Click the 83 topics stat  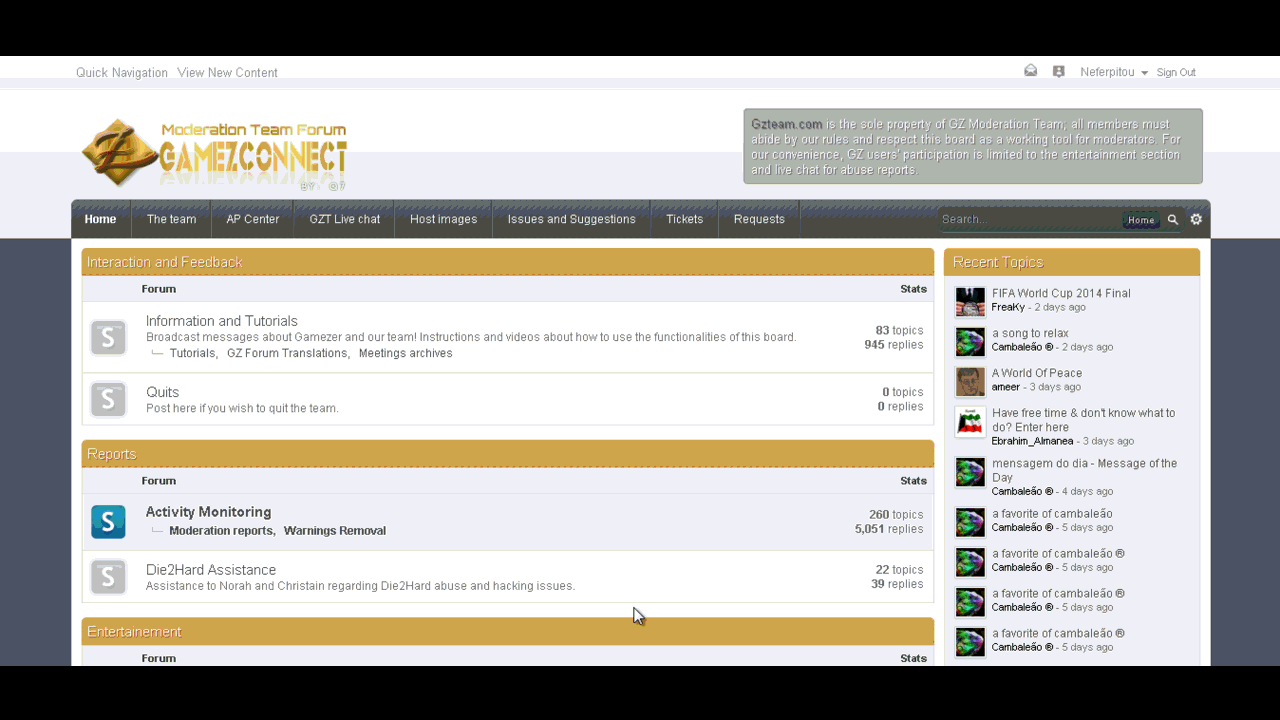899,330
